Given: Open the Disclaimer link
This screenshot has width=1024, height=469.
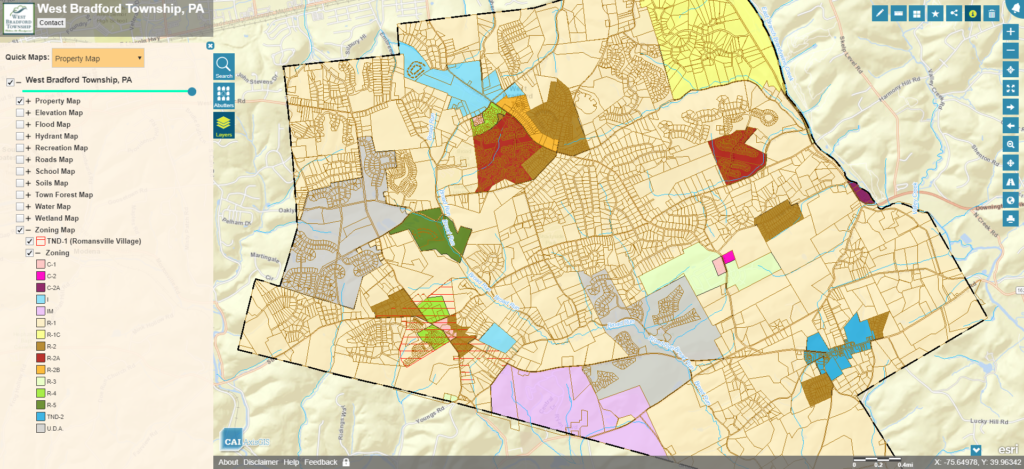Looking at the screenshot, I should coord(261,462).
